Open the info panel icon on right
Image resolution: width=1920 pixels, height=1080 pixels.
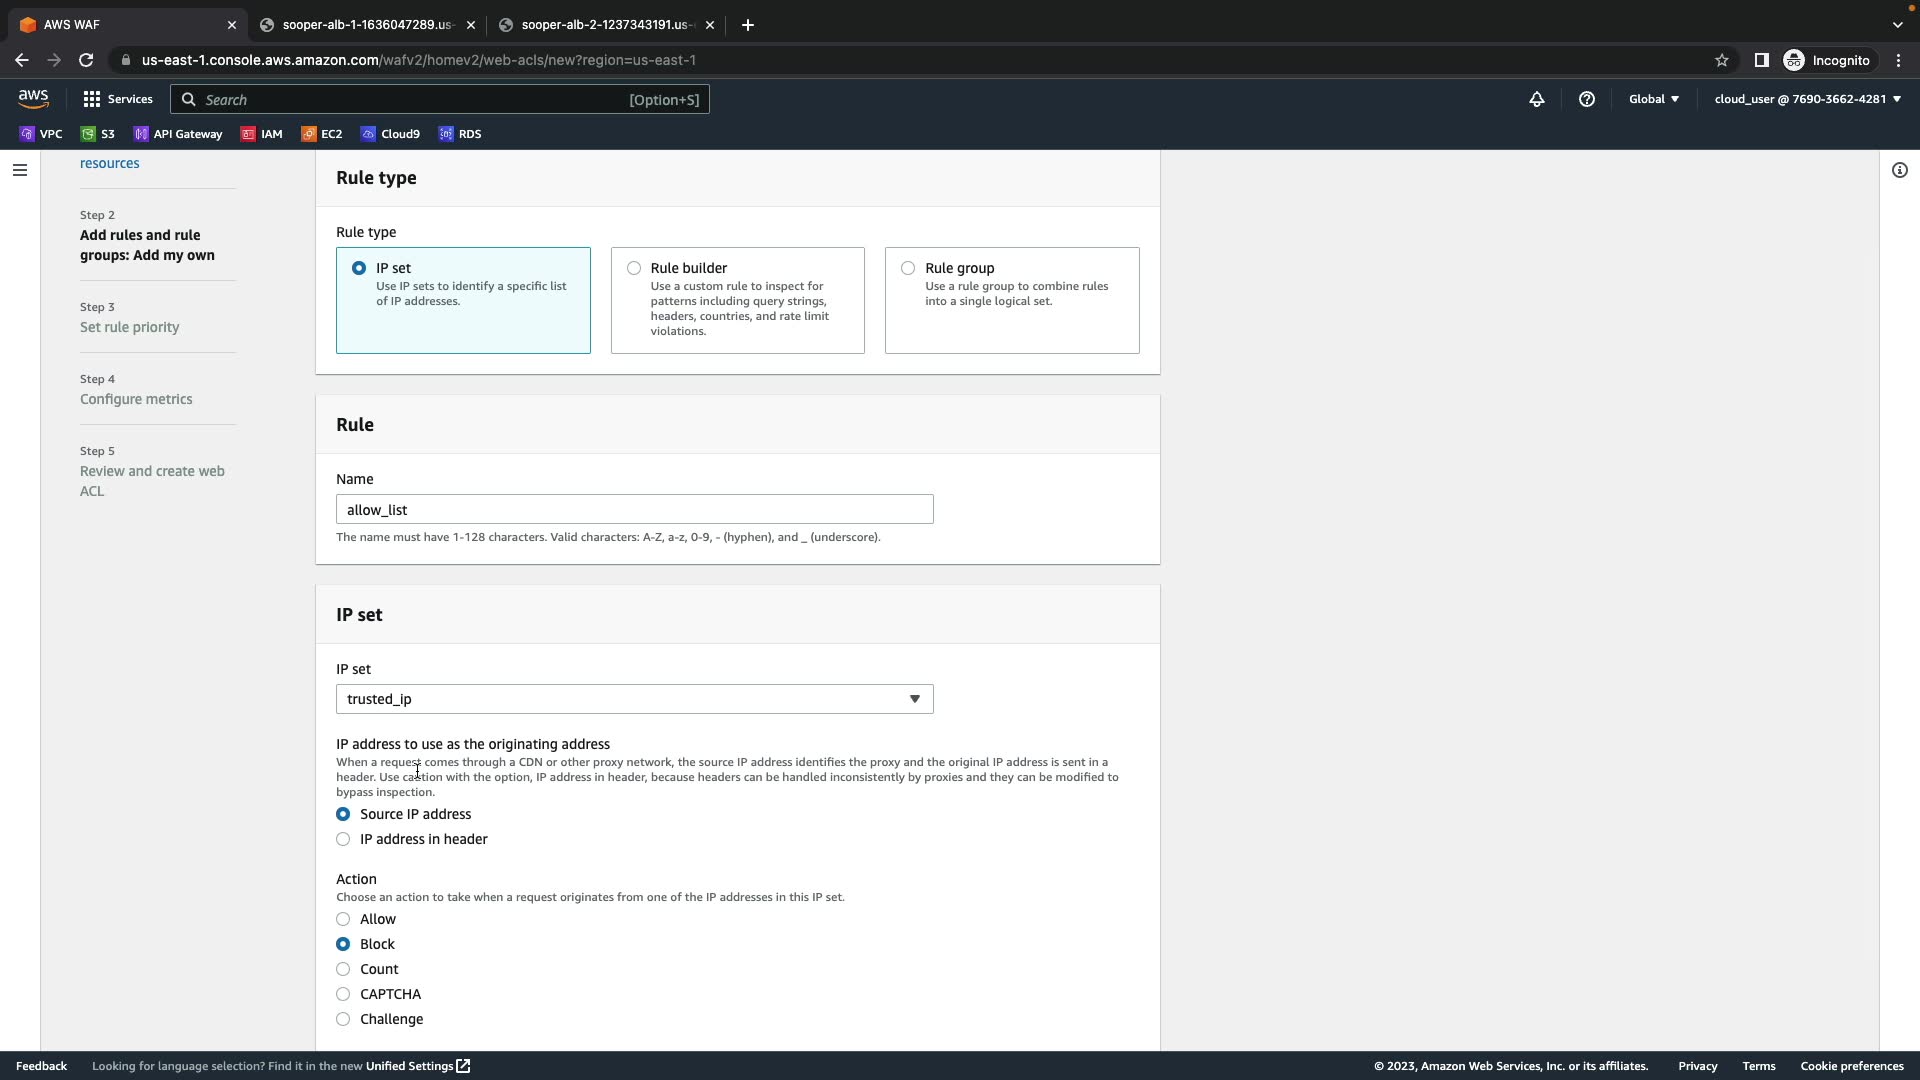click(1899, 170)
